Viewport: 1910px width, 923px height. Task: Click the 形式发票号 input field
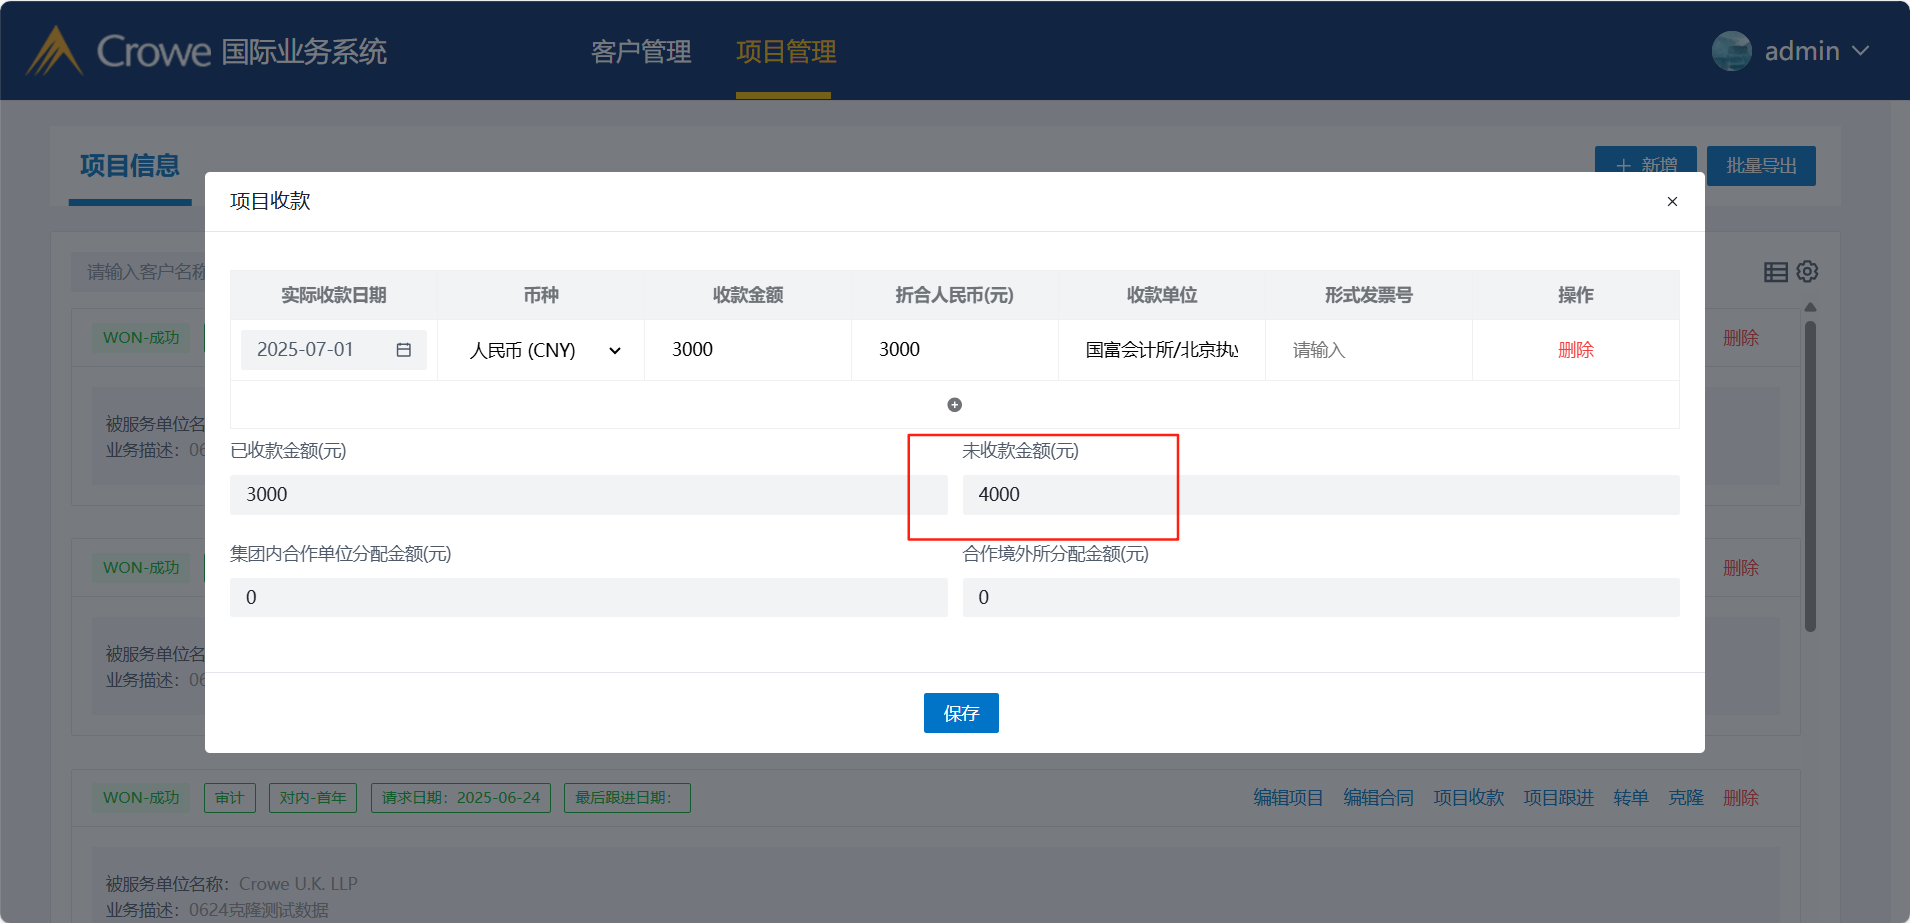[1369, 350]
